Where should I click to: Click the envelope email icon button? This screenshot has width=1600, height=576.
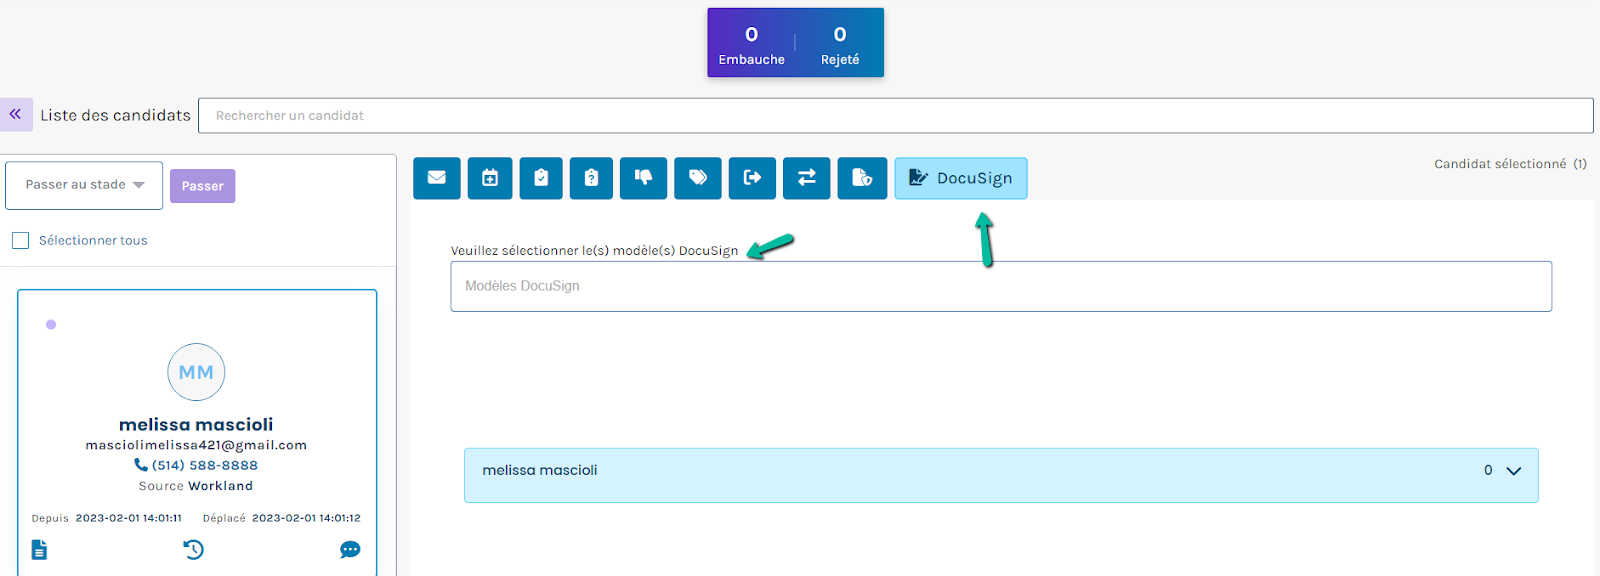[437, 178]
